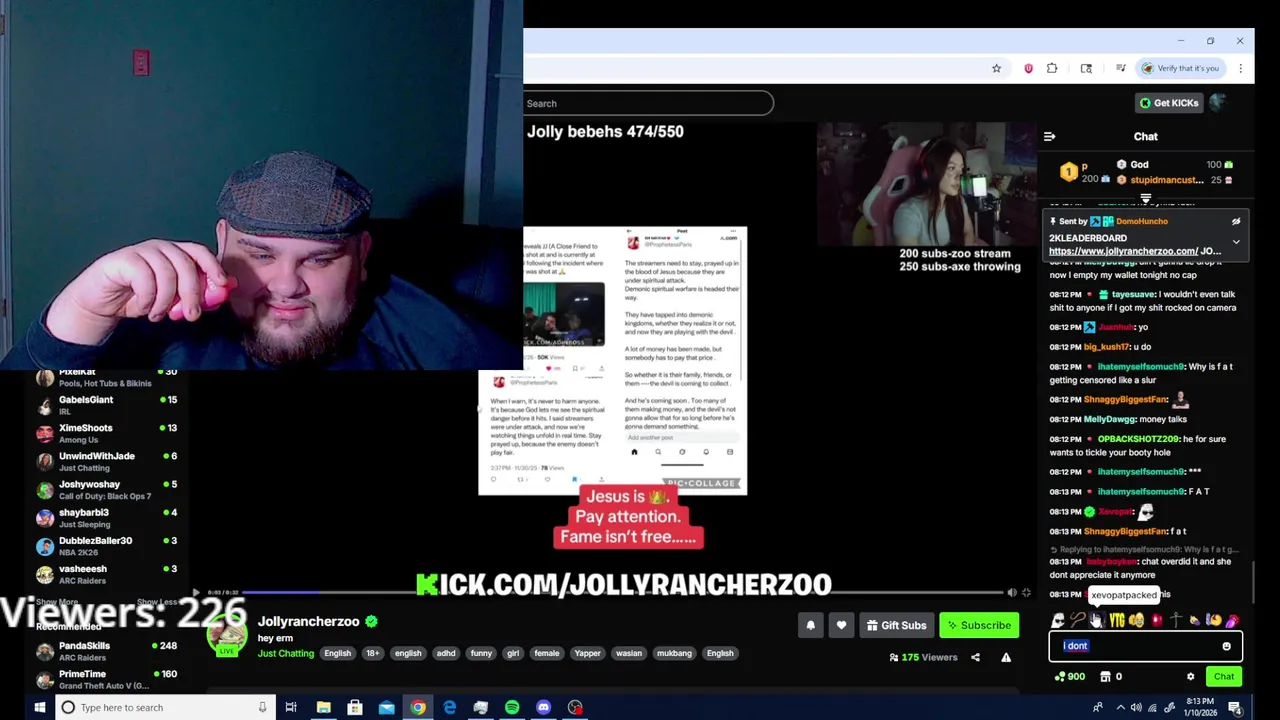Open XimeShoots channel in sidebar
The image size is (1280, 720).
(106, 433)
